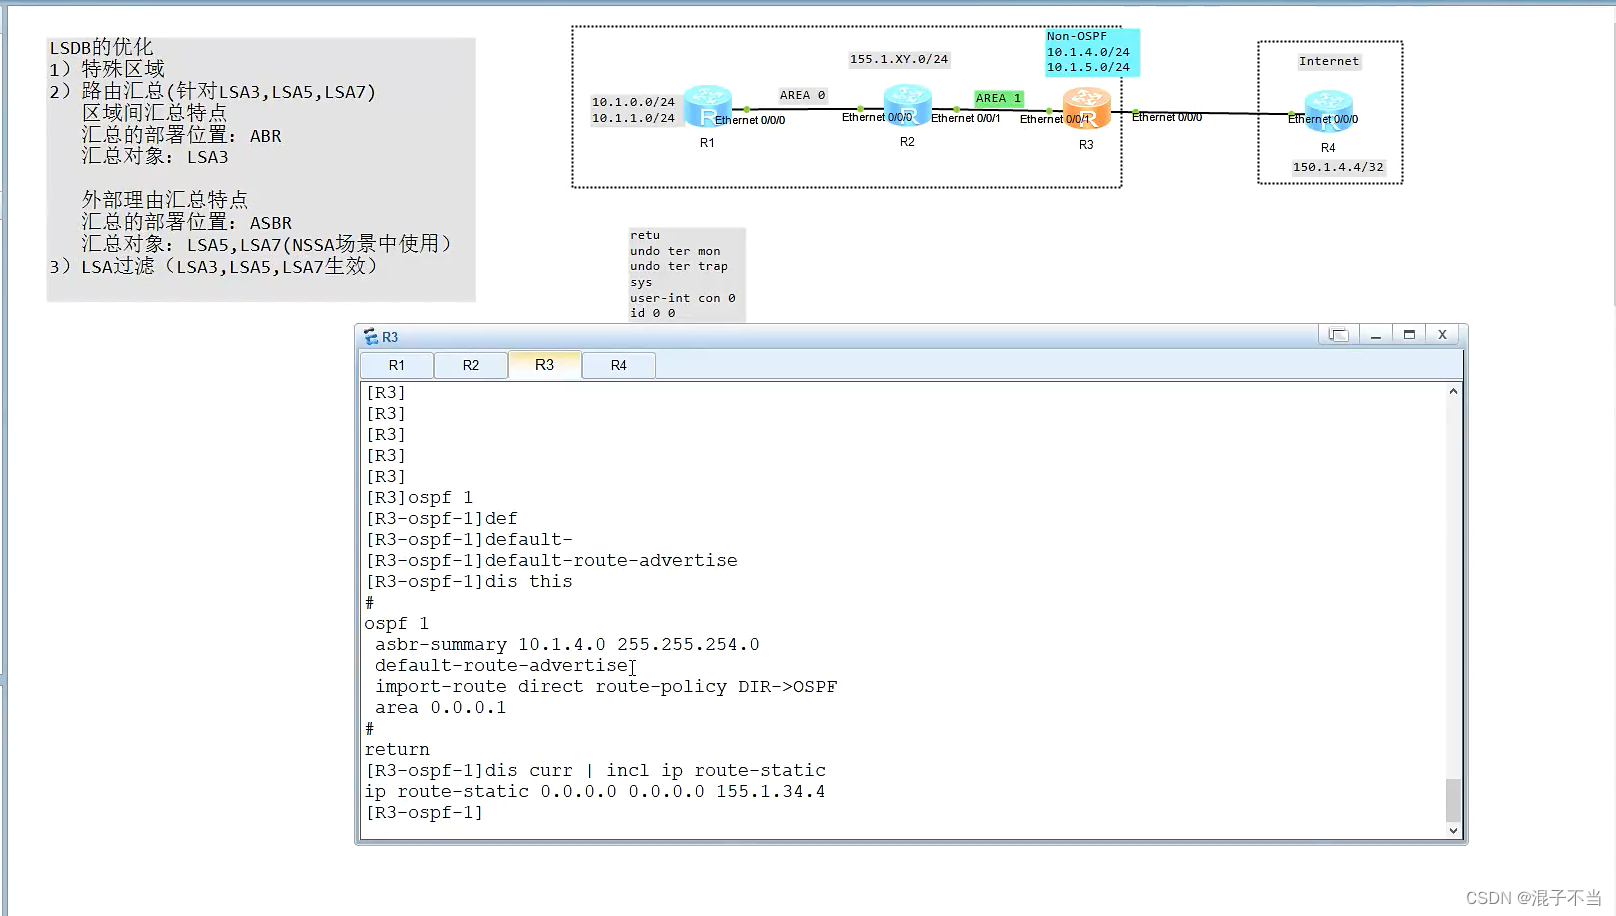
Task: Click the area 0.0.0.1 config line
Action: click(440, 707)
